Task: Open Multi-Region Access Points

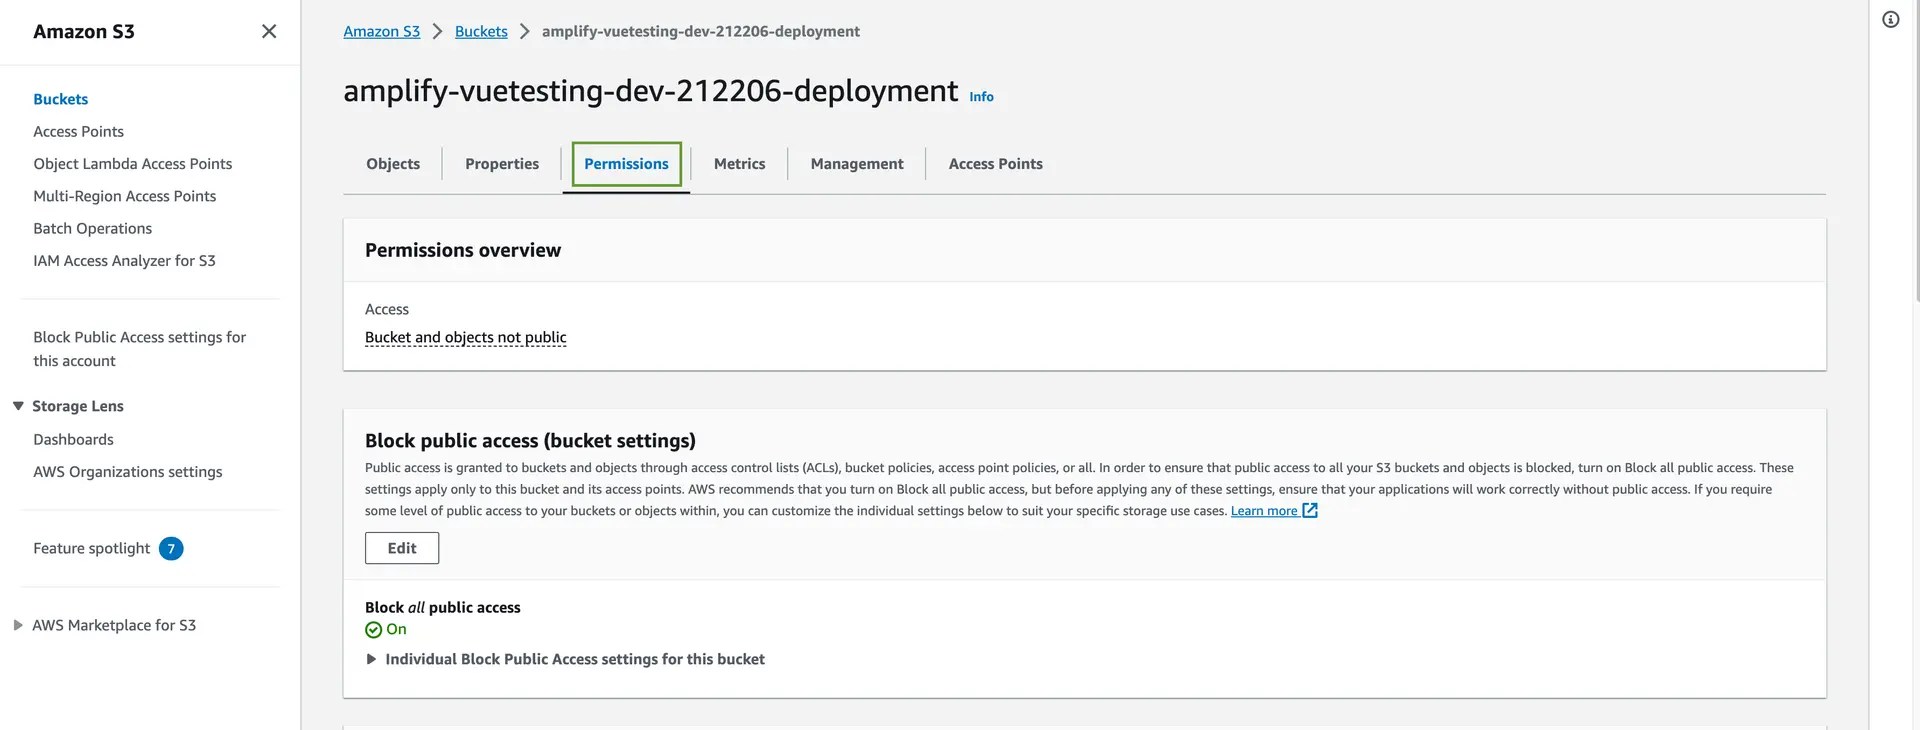Action: pyautogui.click(x=125, y=196)
